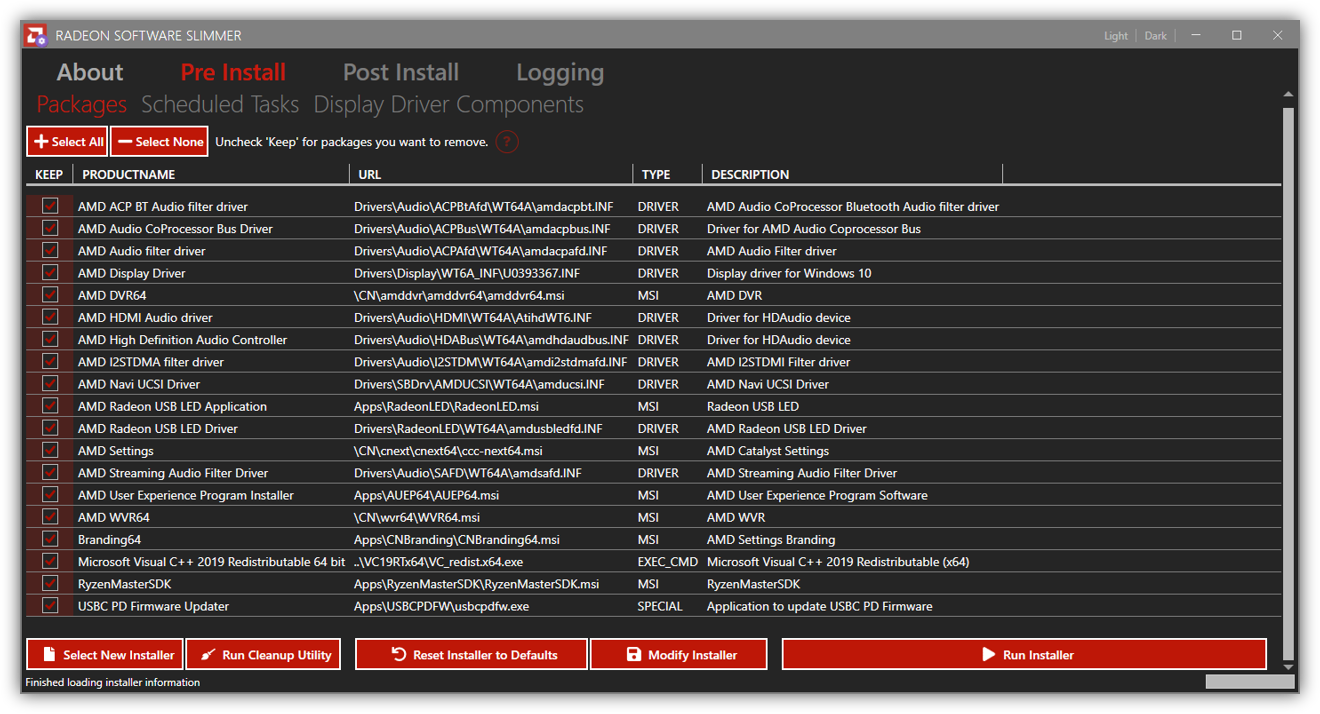Click the Select All button
Screen dimensions: 1320x714
67,142
